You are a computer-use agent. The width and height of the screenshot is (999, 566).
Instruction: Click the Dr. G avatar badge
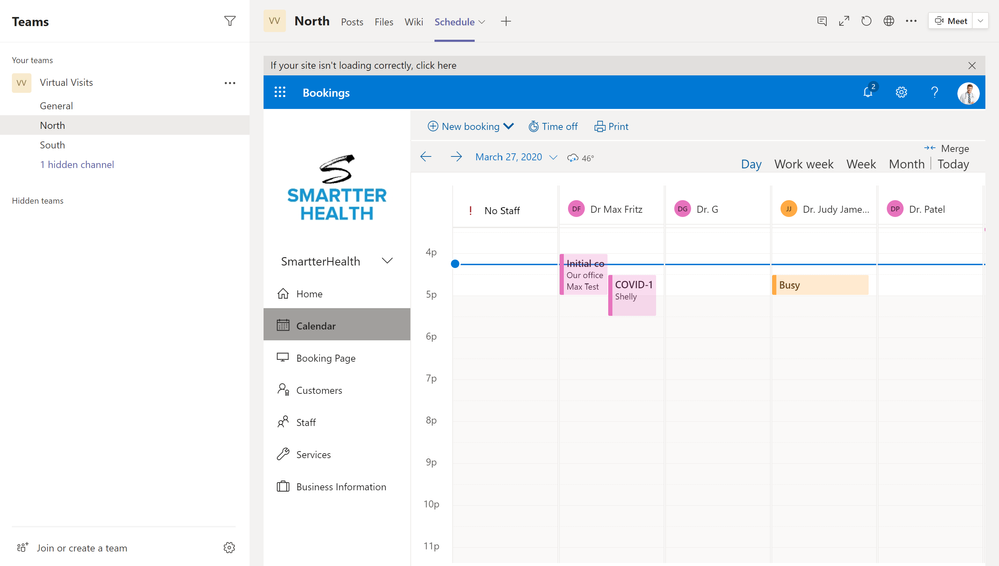click(682, 209)
